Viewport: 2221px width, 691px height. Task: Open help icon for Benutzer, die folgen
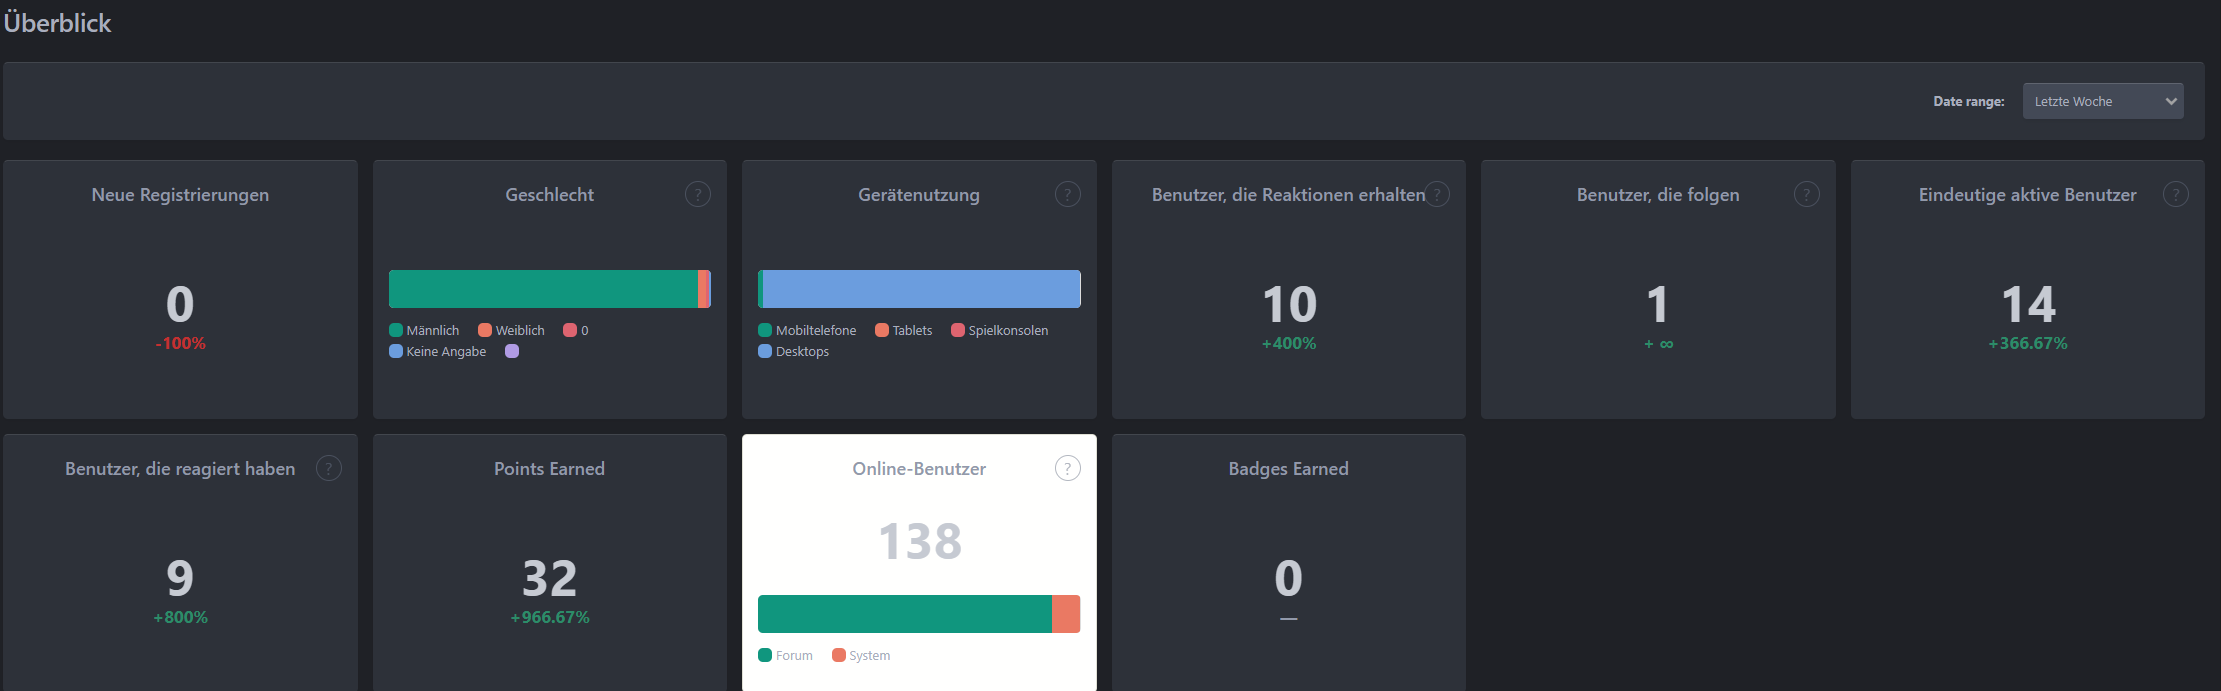coord(1807,194)
